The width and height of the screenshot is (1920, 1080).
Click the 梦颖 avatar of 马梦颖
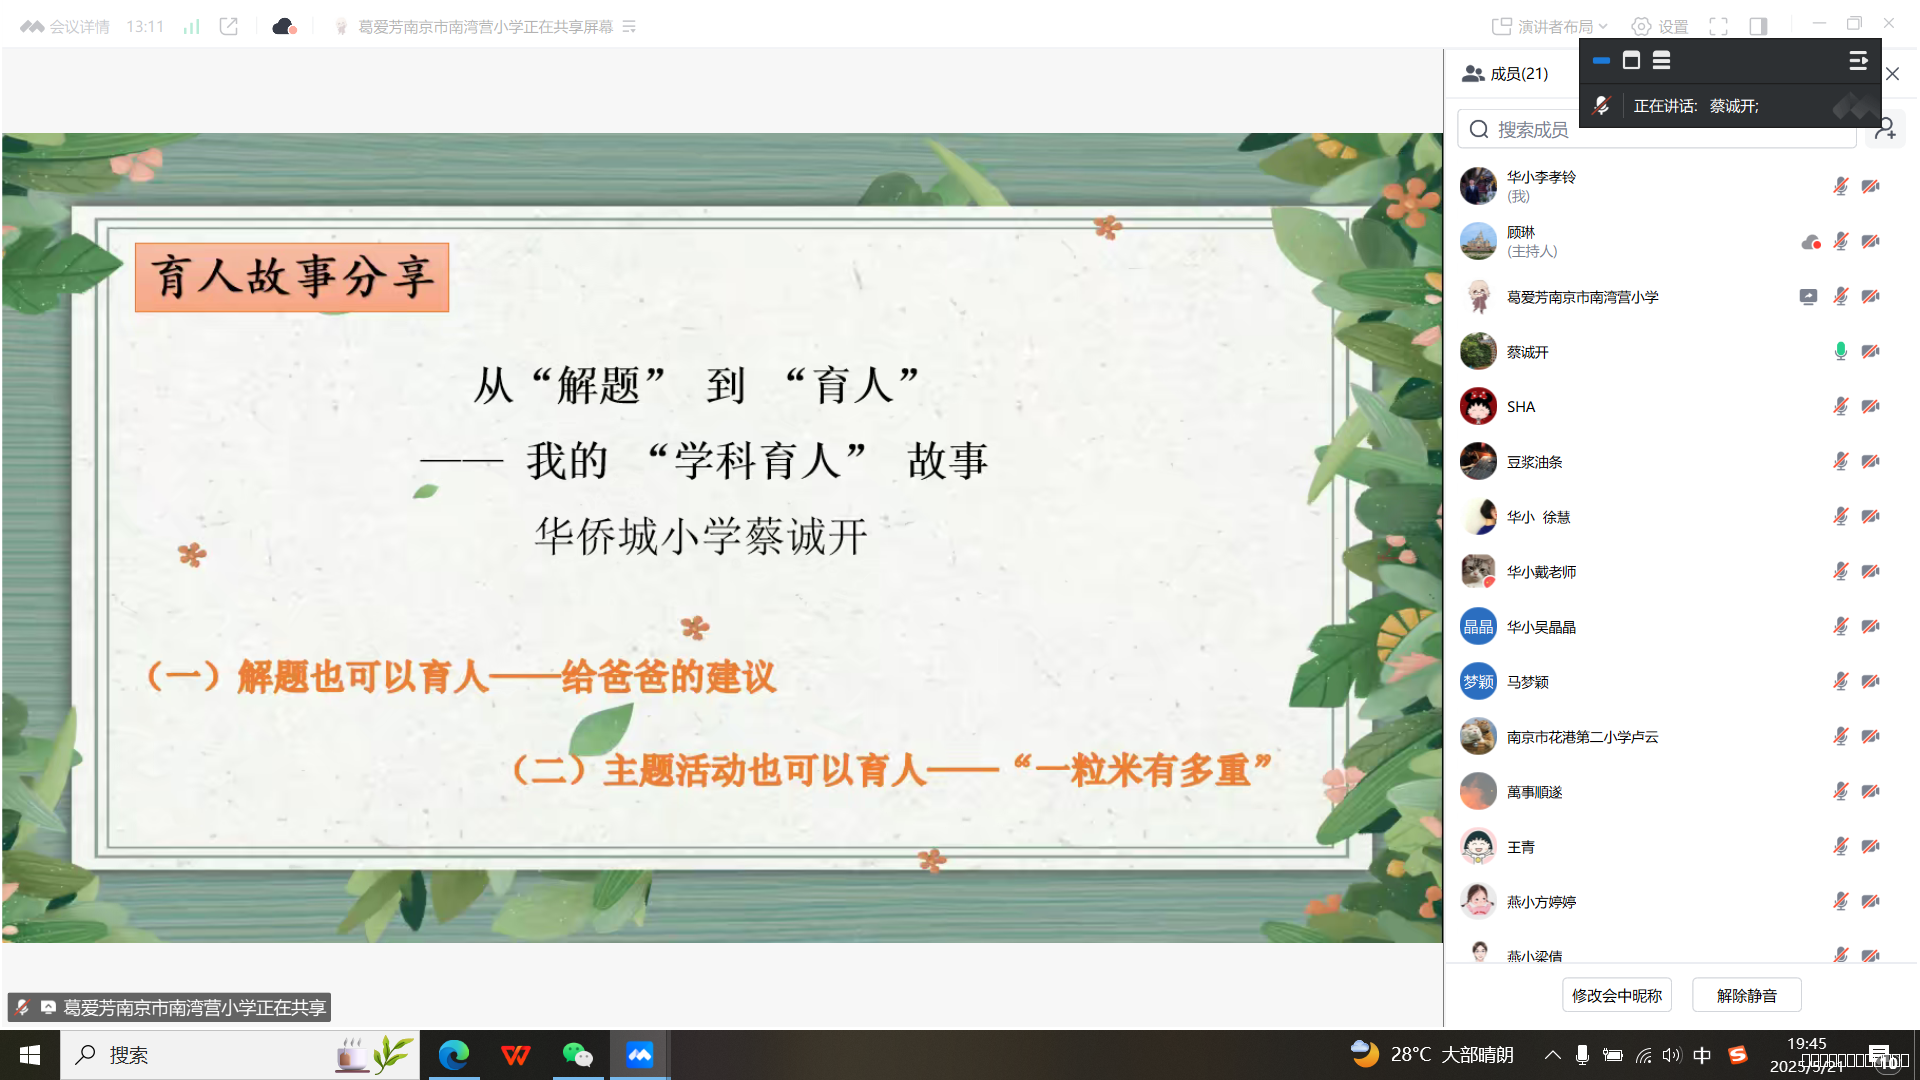pyautogui.click(x=1478, y=682)
